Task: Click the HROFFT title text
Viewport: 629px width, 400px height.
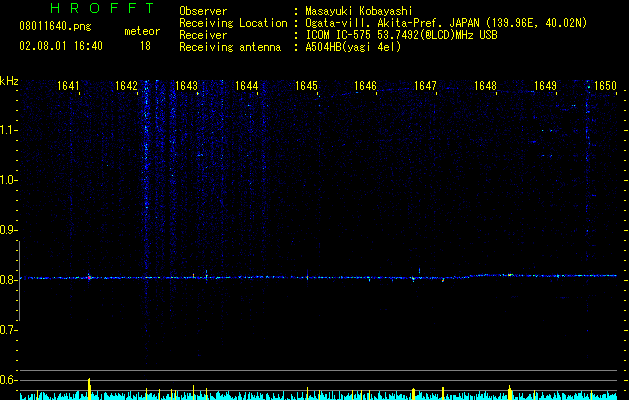Action: (x=103, y=8)
